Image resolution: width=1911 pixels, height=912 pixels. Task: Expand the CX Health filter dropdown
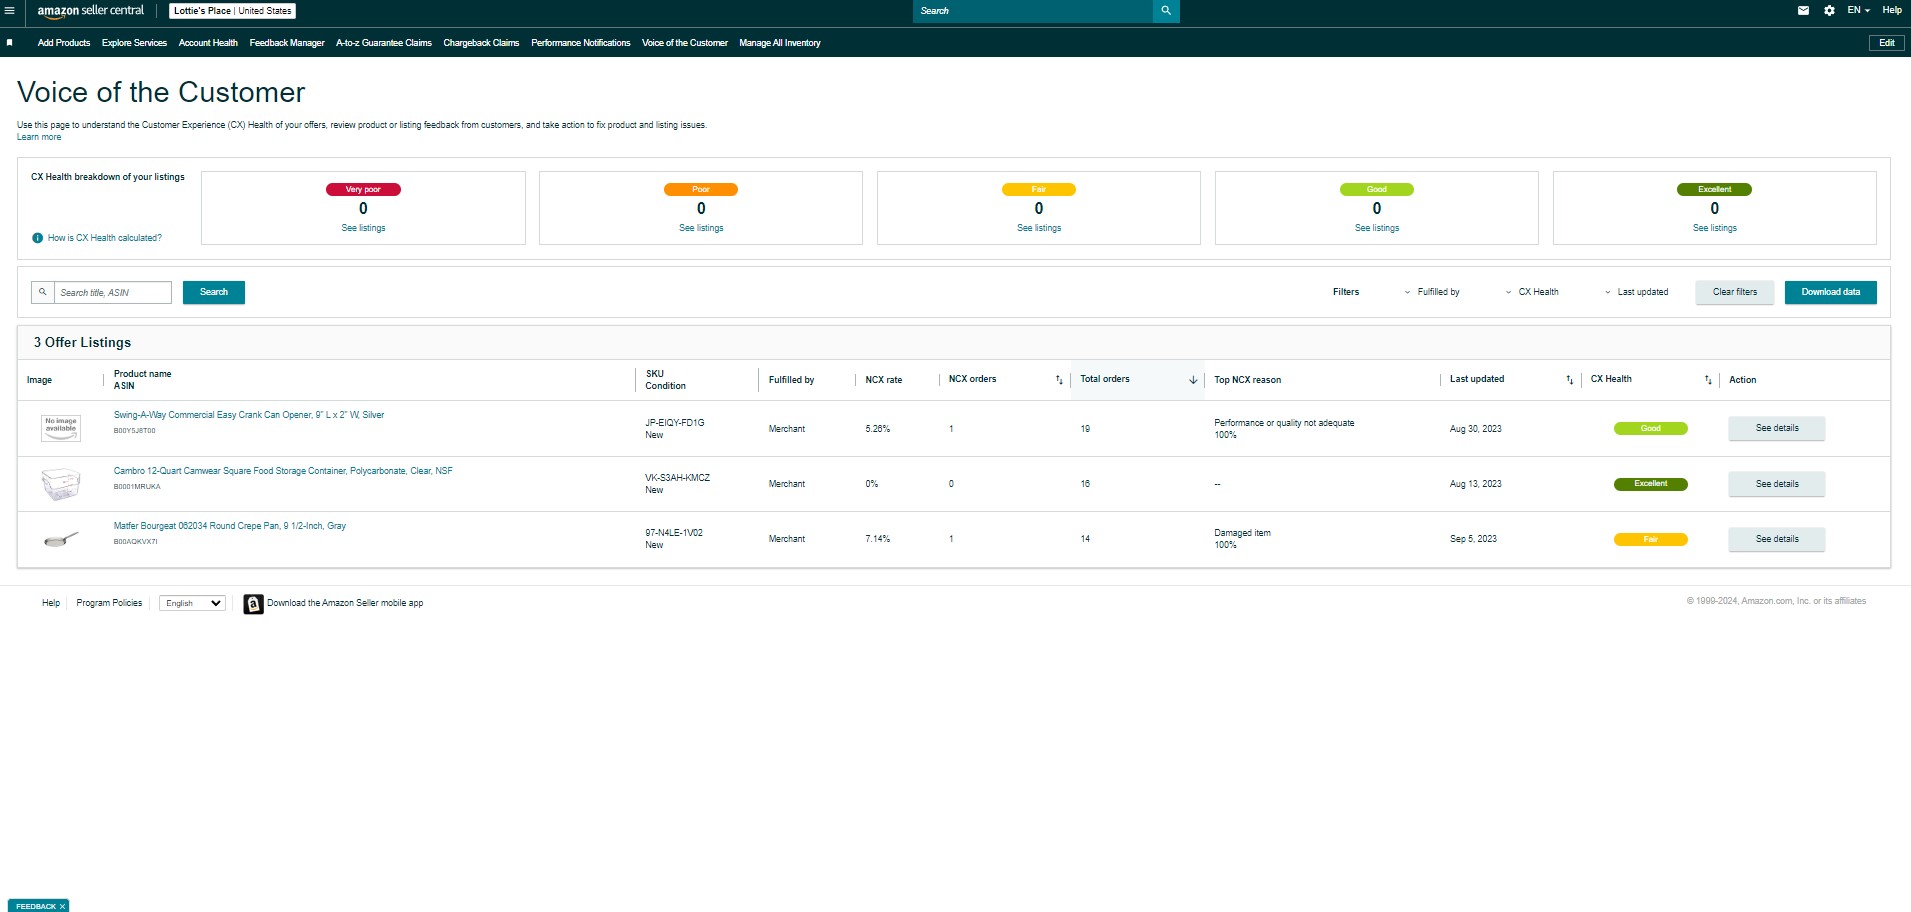pyautogui.click(x=1532, y=292)
